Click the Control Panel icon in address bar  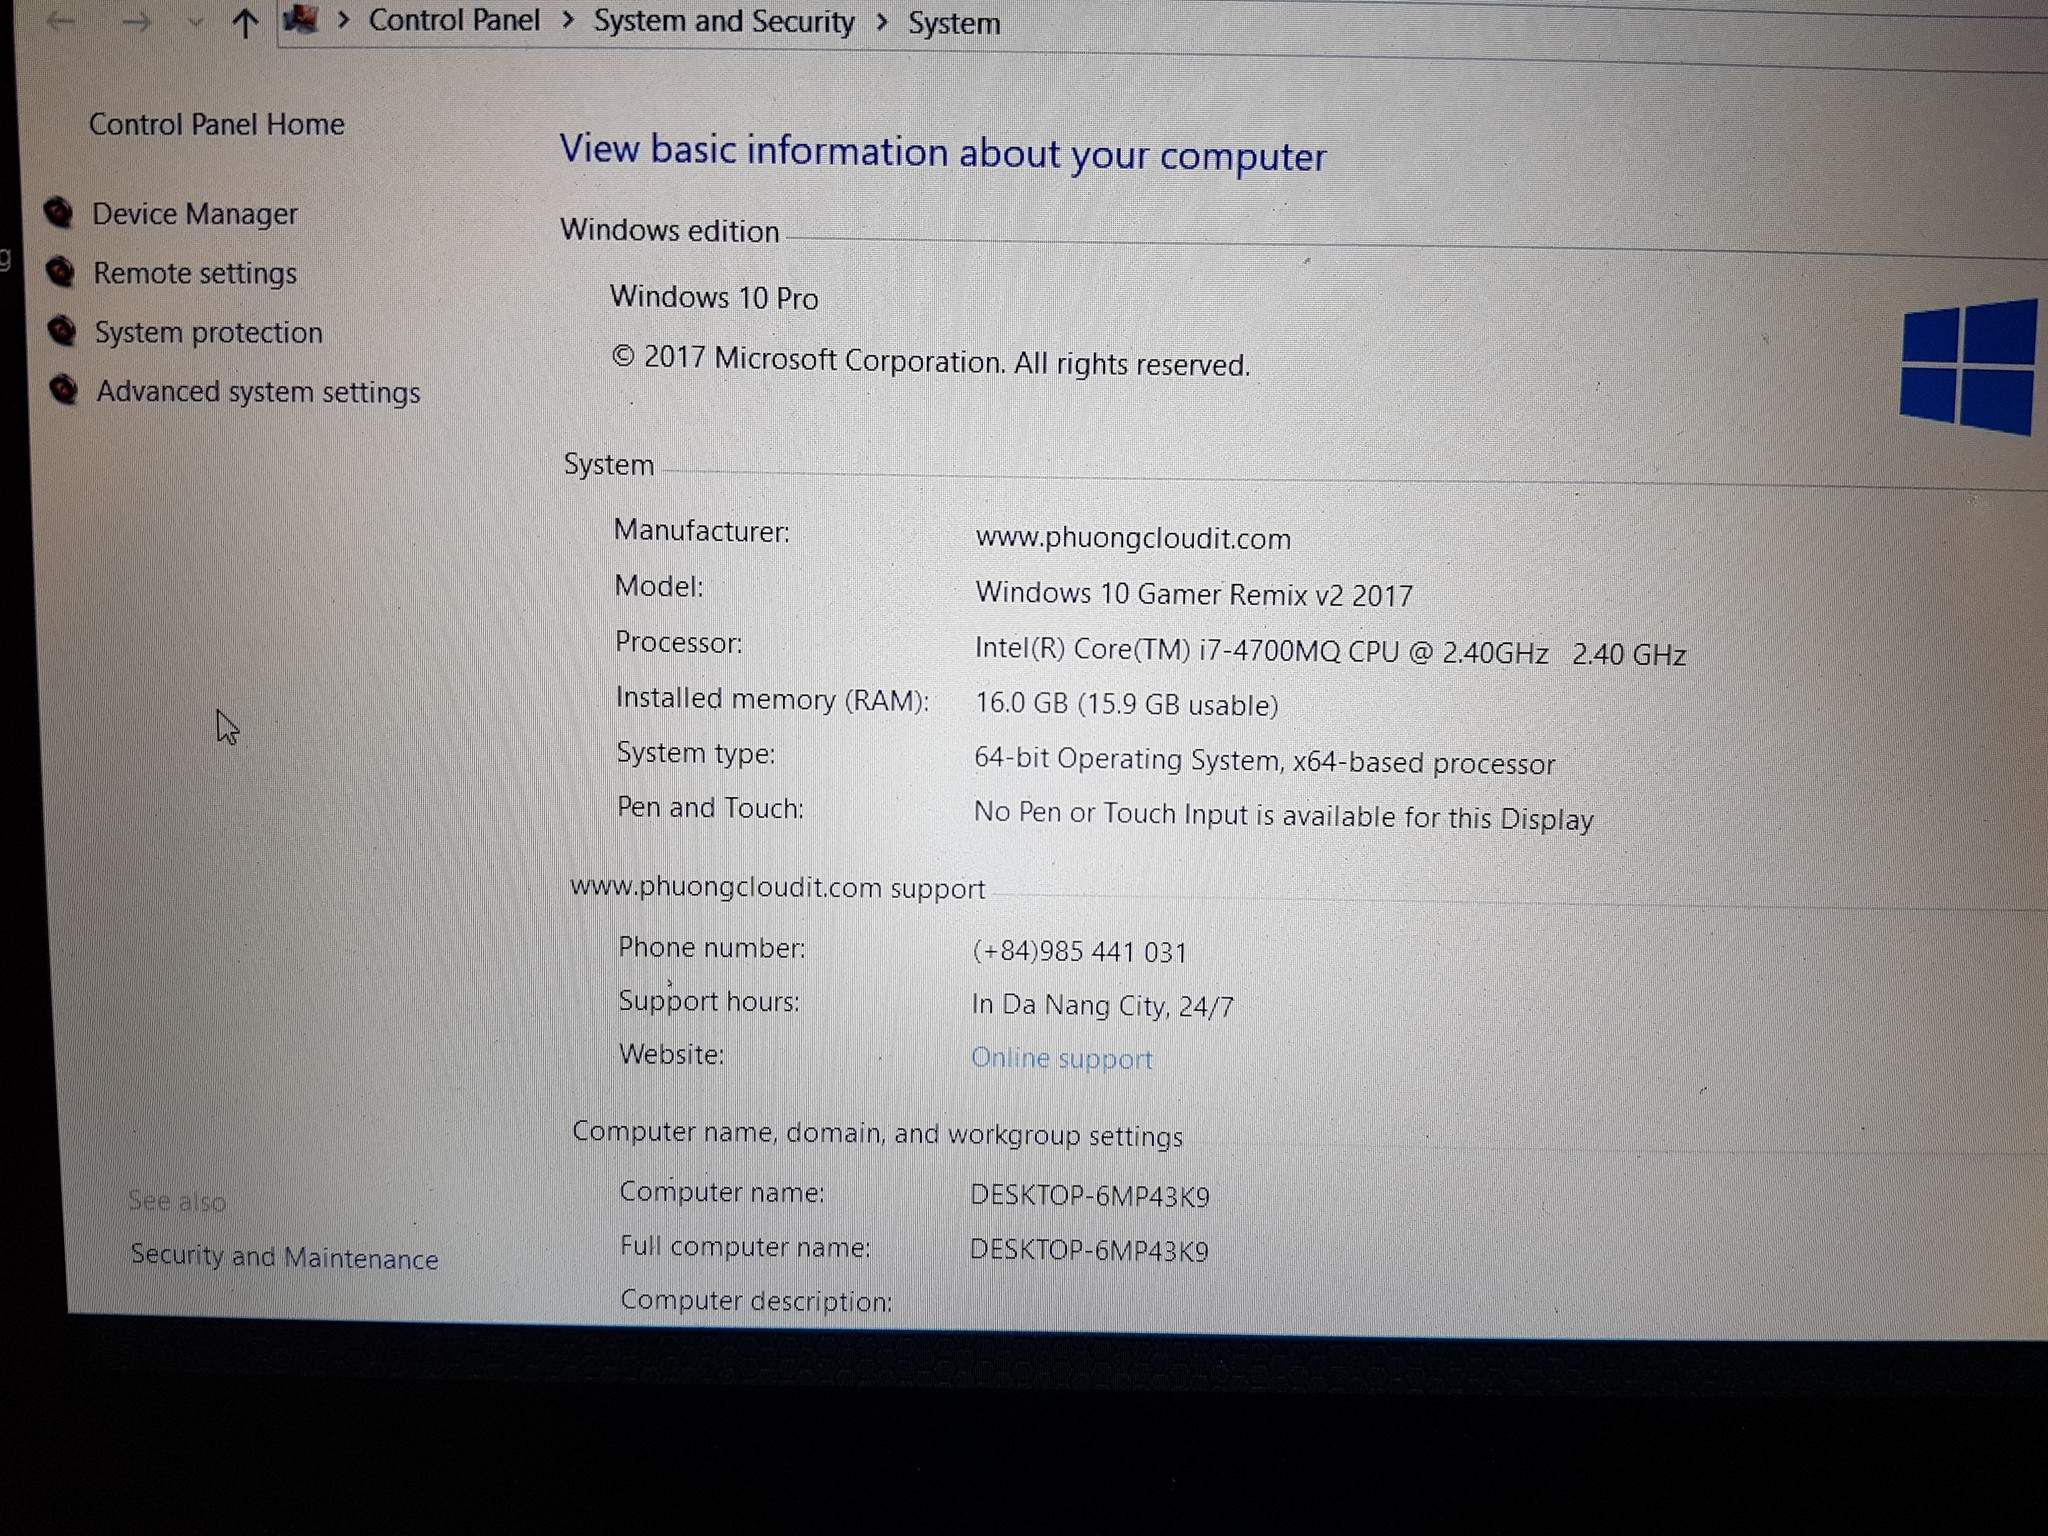(301, 18)
